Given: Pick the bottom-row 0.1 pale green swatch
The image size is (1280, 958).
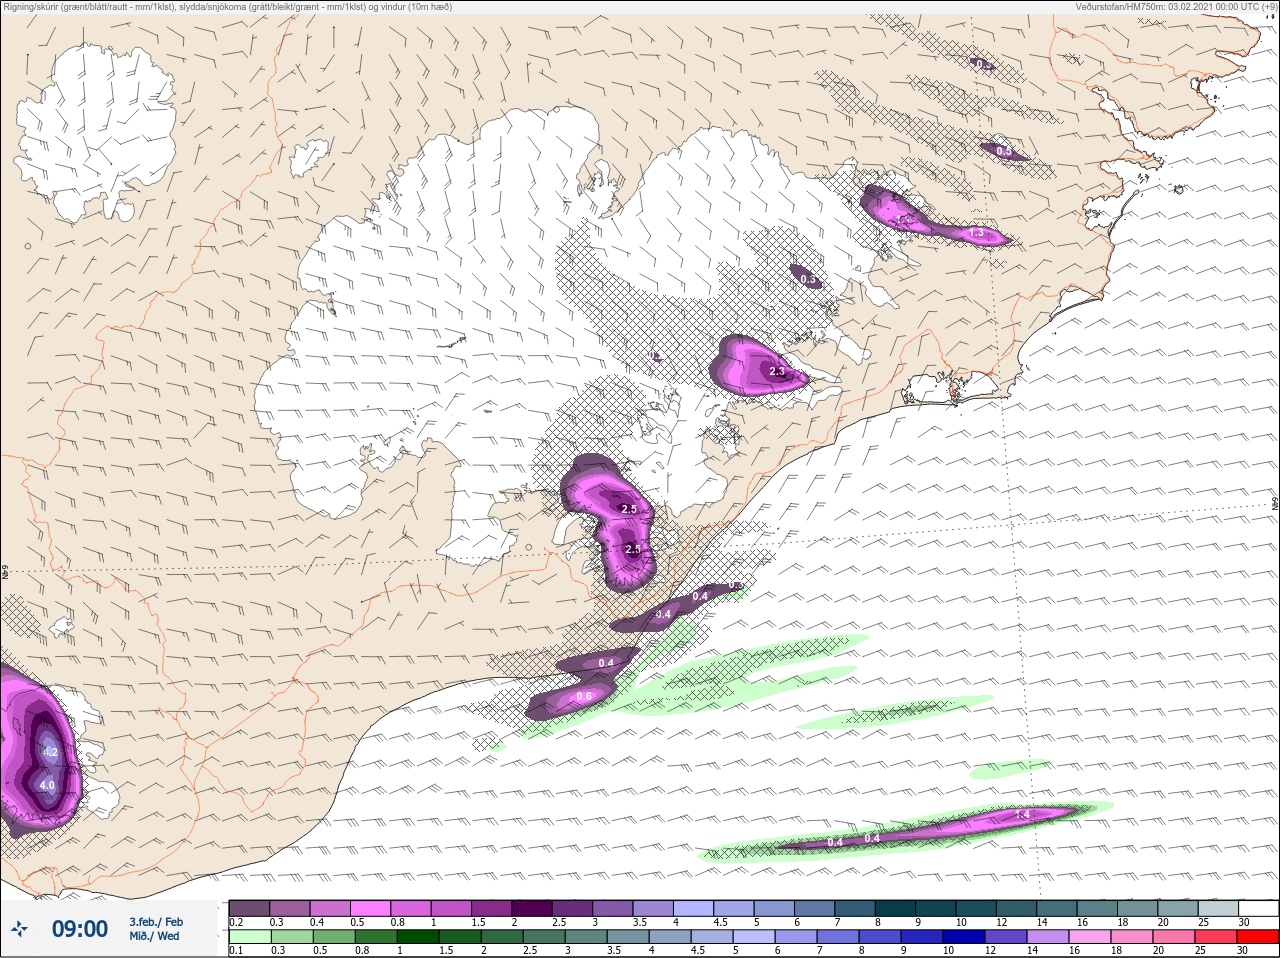Looking at the screenshot, I should (x=250, y=937).
